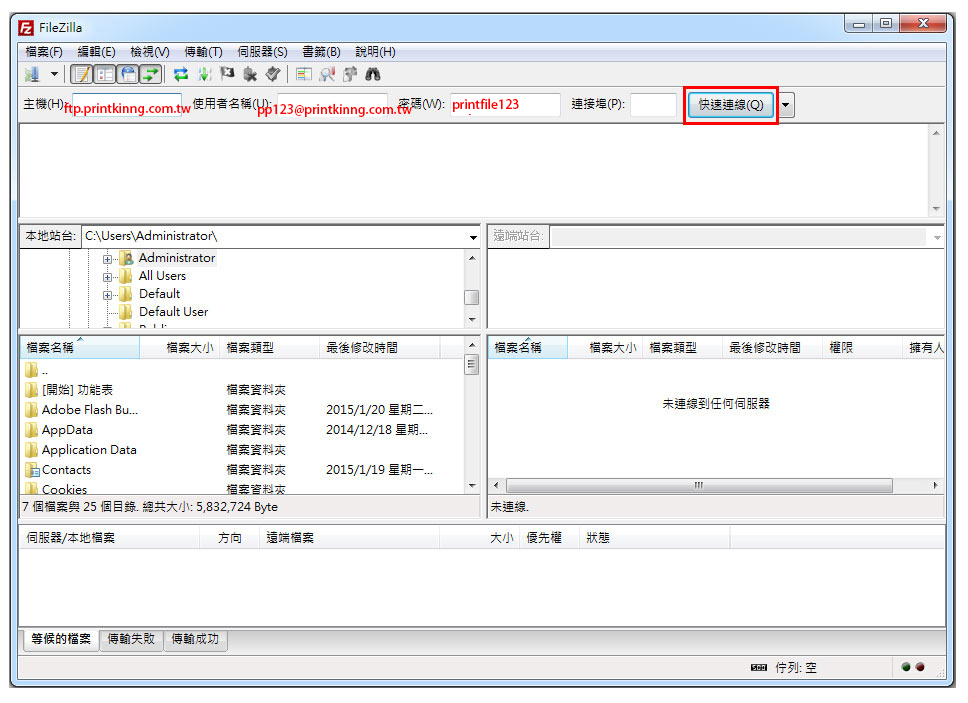Sort remote files by 檔案類型 column

(x=682, y=348)
